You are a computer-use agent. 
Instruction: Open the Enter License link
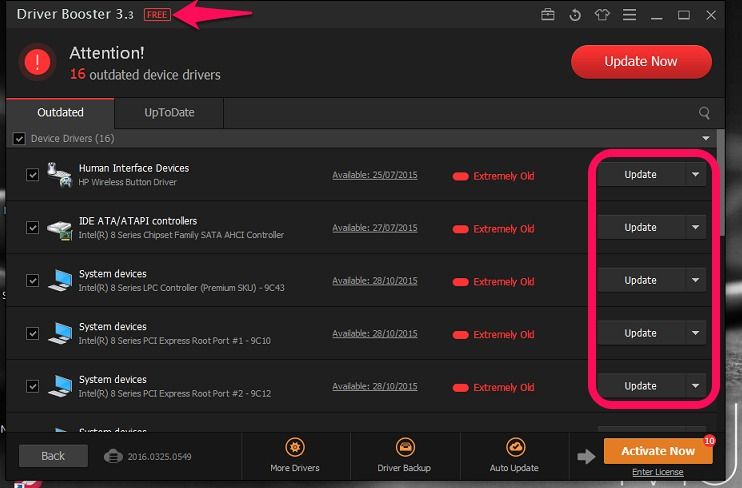click(658, 472)
